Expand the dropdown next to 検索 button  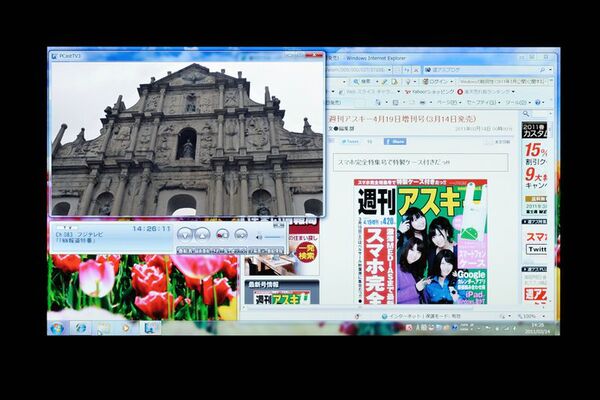(376, 82)
